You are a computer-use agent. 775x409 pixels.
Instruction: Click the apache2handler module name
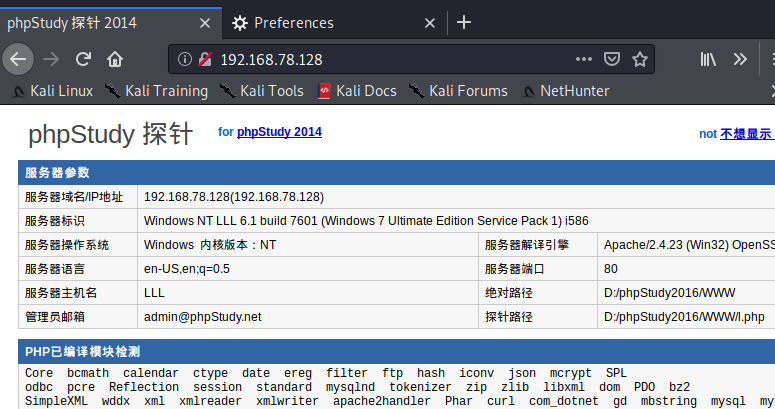[x=382, y=401]
